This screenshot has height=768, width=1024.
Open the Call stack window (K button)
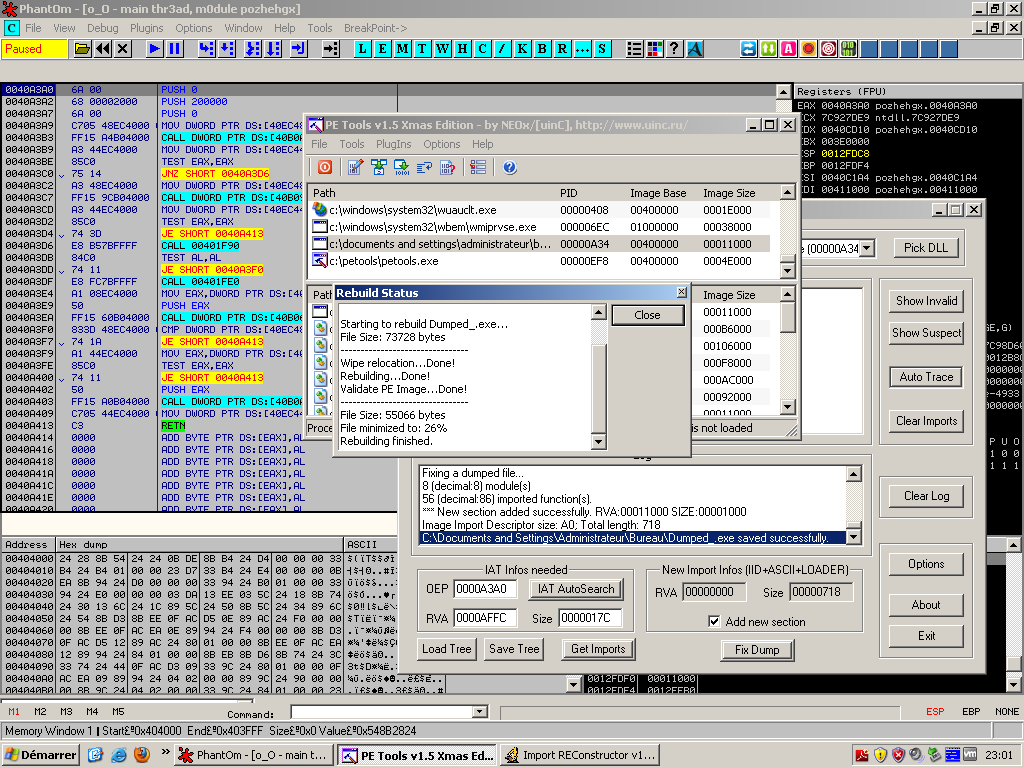(x=521, y=48)
